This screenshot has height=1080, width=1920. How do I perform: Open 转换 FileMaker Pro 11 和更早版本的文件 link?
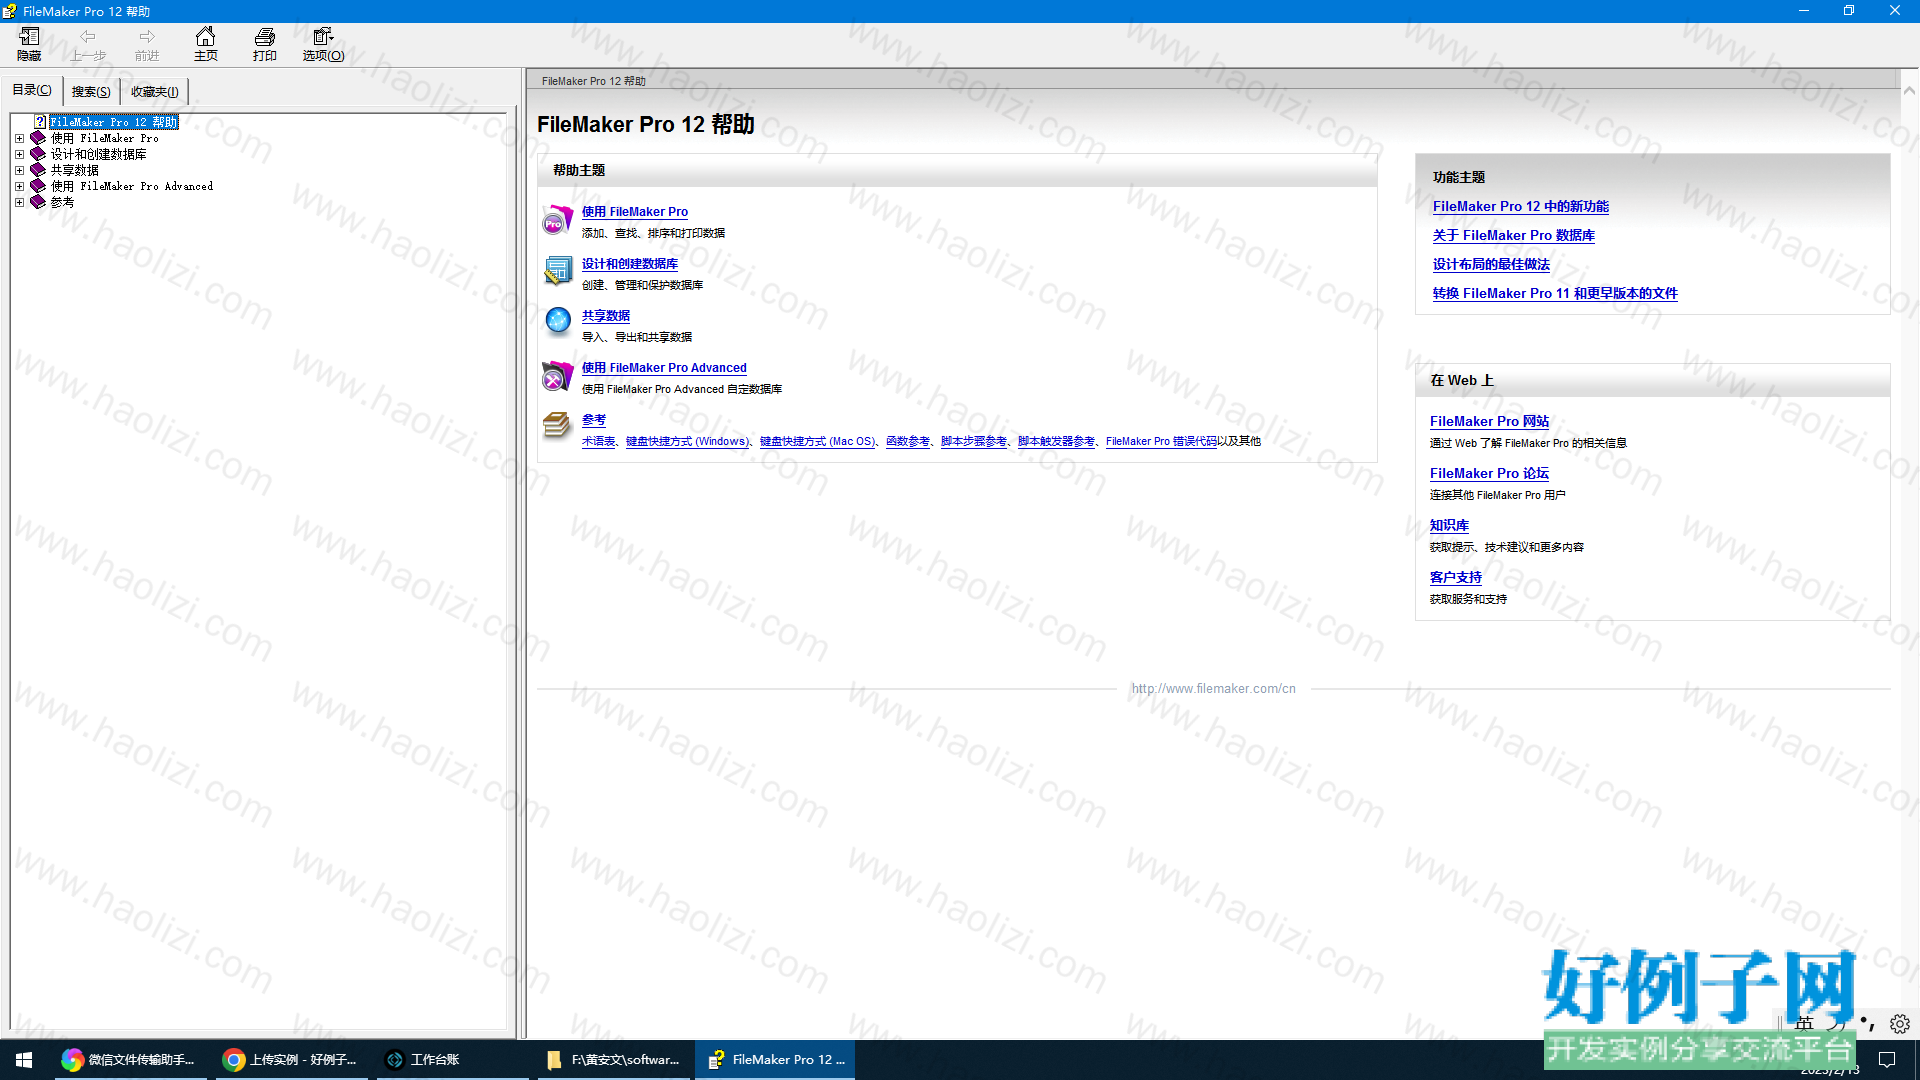[1555, 294]
